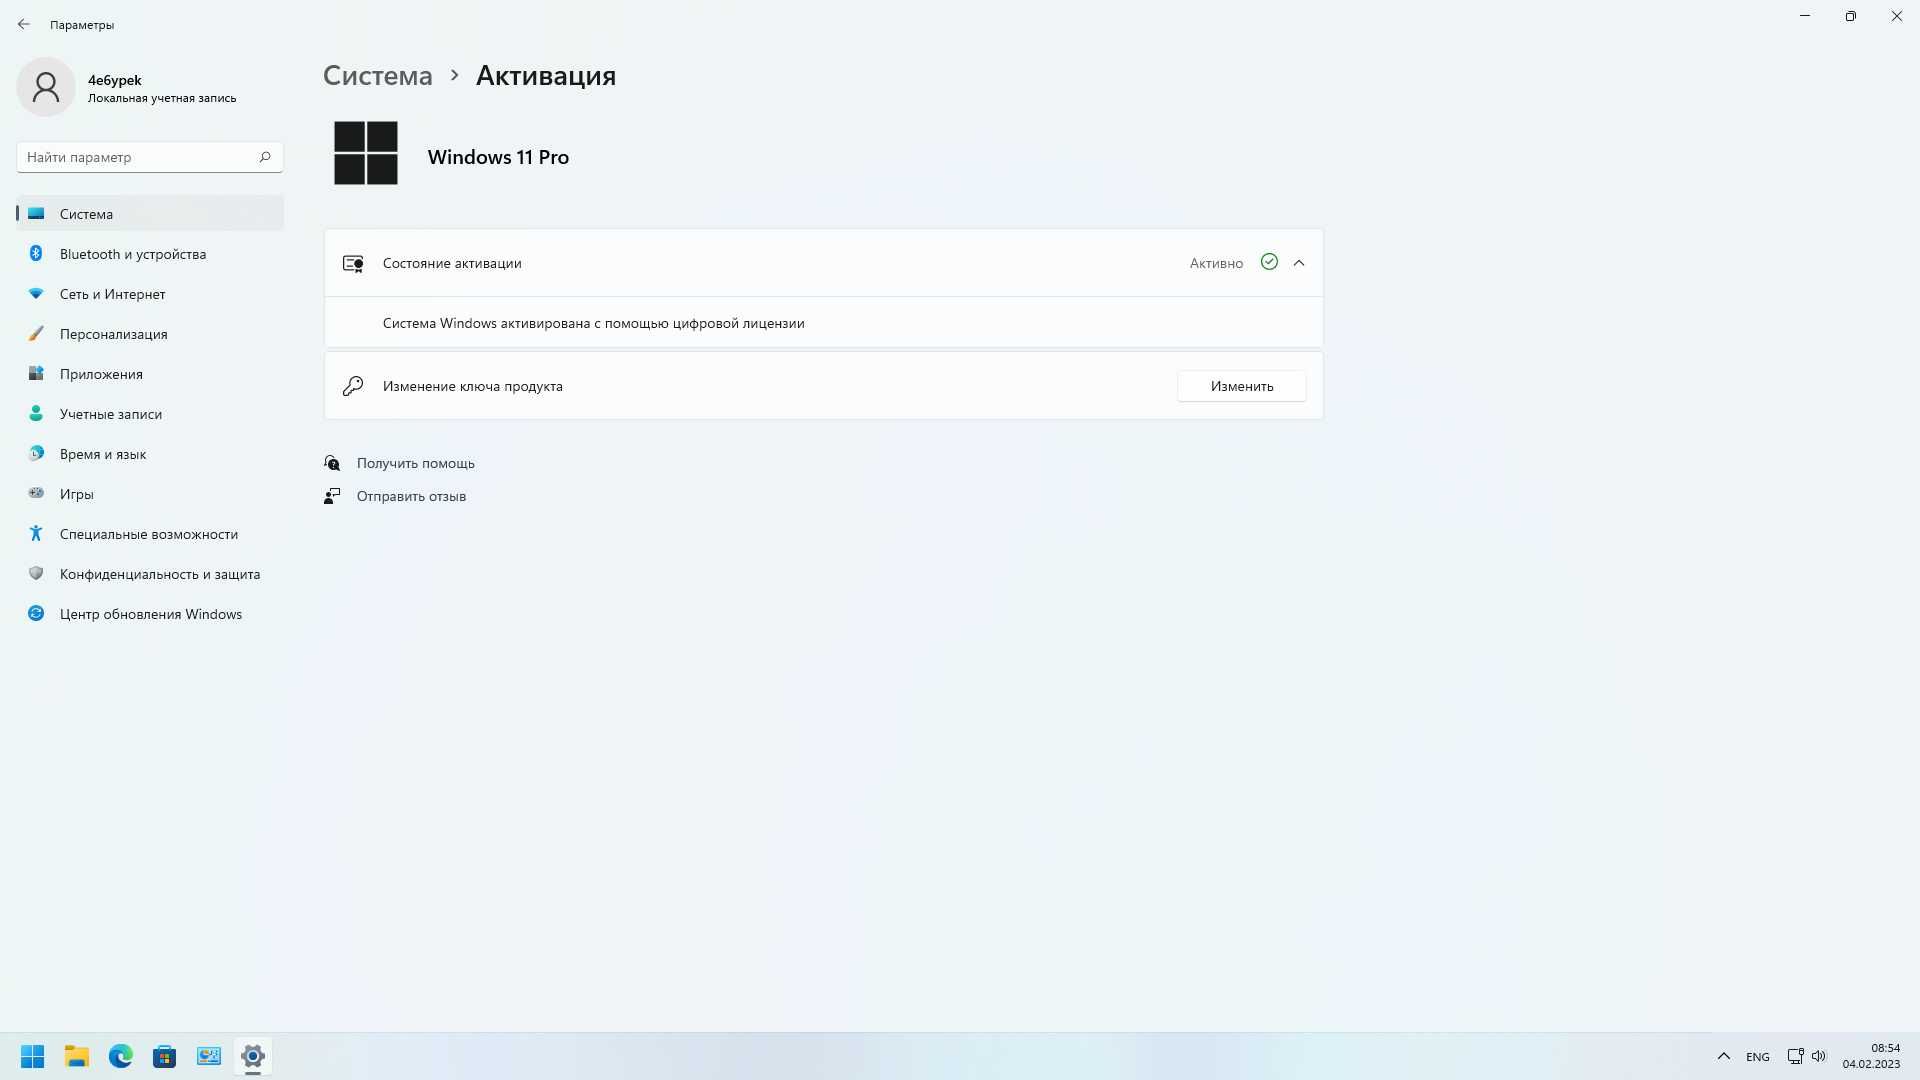Screen dimensions: 1920x1080
Task: Click the Приложения apps icon
Action: point(36,374)
